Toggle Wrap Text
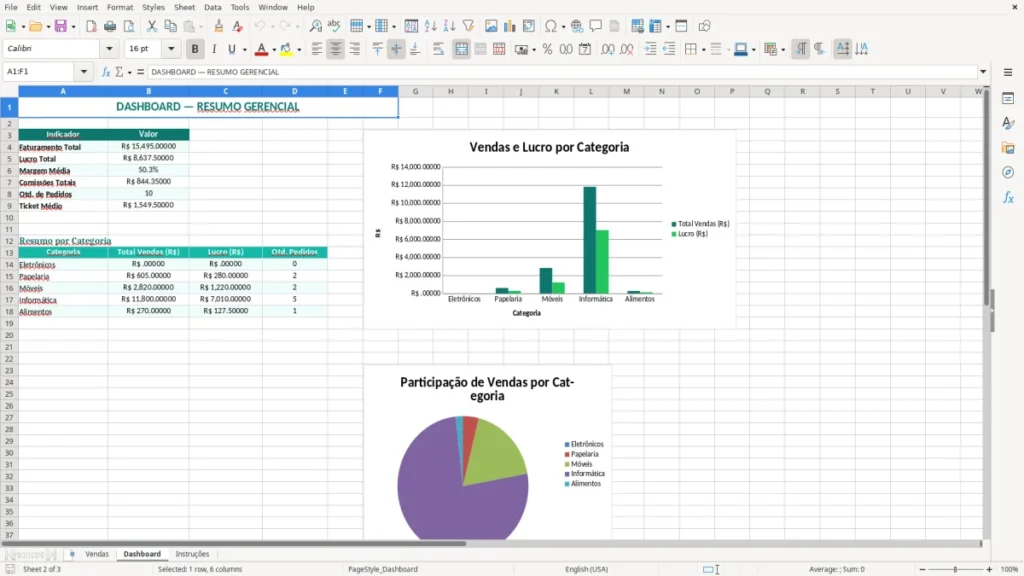 pos(438,49)
